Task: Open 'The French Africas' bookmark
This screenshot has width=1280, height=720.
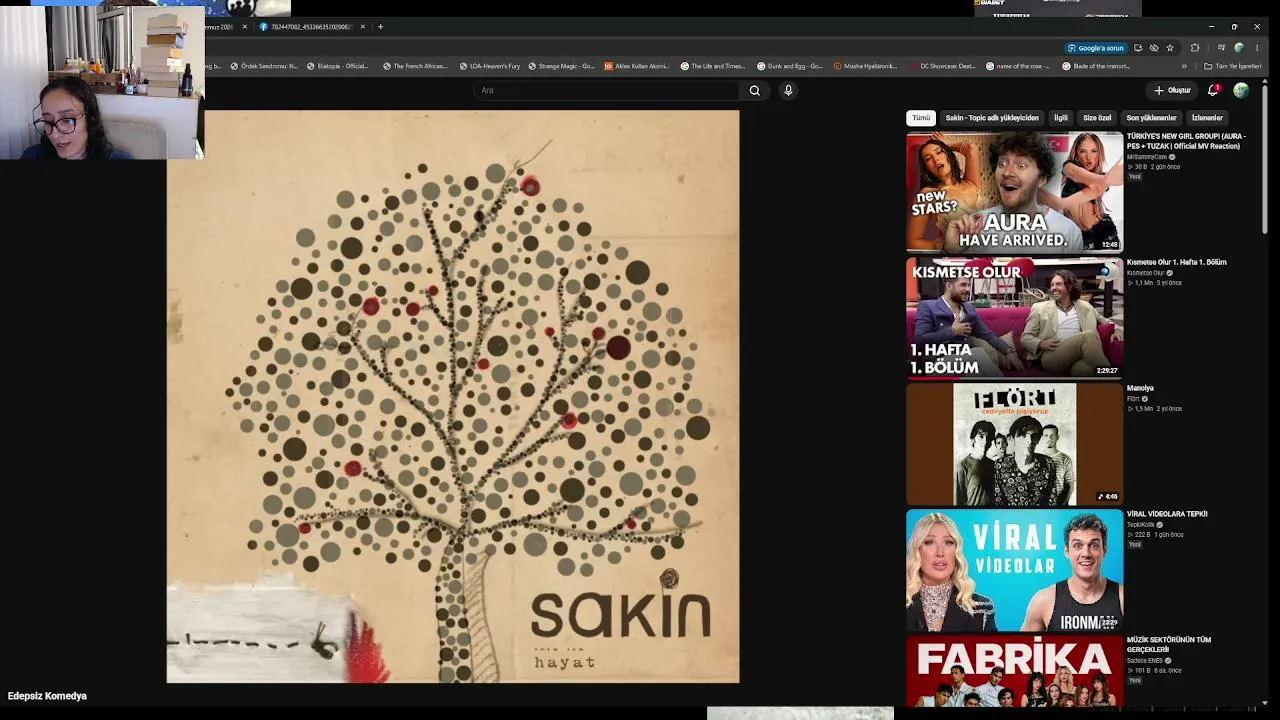Action: (414, 66)
